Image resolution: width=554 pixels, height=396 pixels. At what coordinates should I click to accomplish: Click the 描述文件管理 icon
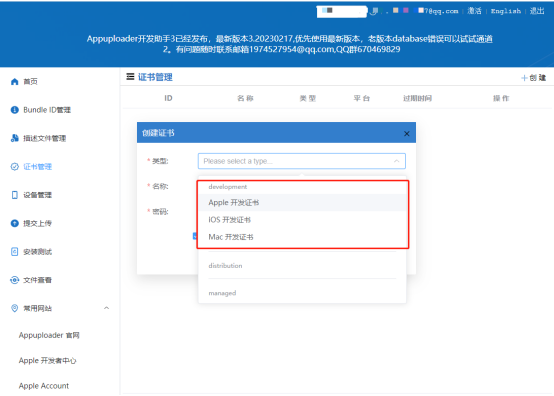[x=14, y=138]
